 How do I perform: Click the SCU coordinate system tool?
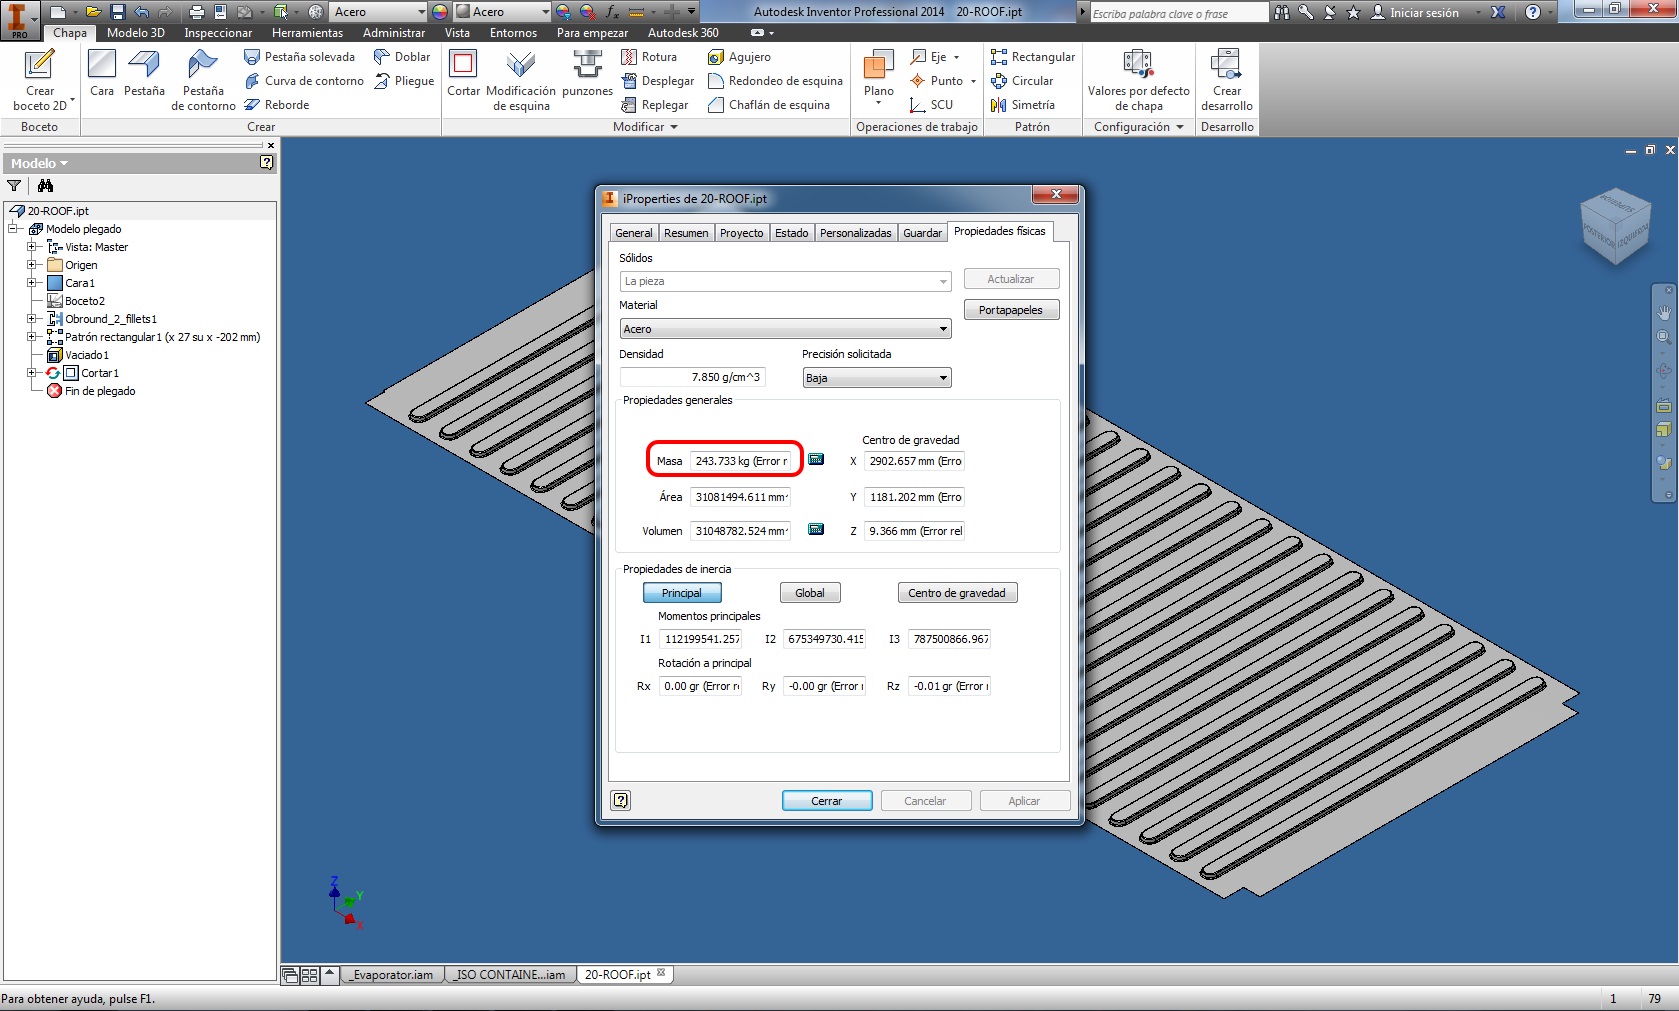[x=932, y=105]
